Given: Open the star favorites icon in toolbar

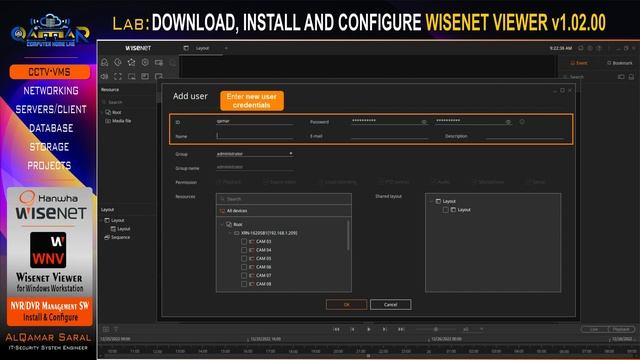Looking at the screenshot, I should point(131,62).
